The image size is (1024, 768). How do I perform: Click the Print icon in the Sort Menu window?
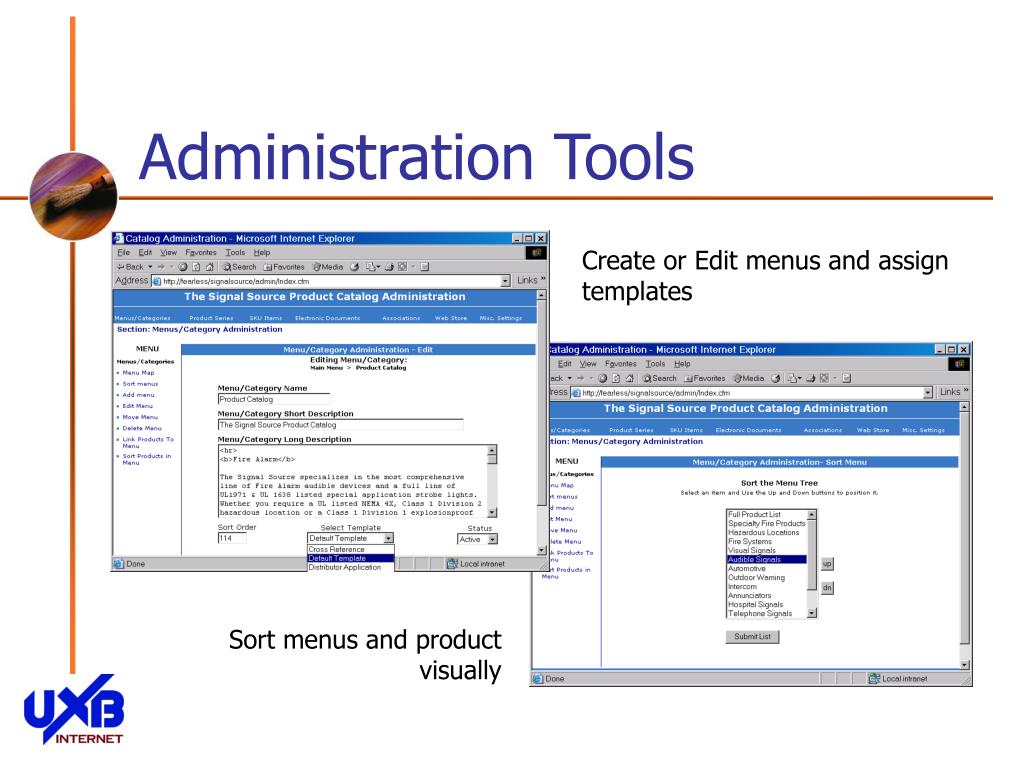(x=810, y=378)
